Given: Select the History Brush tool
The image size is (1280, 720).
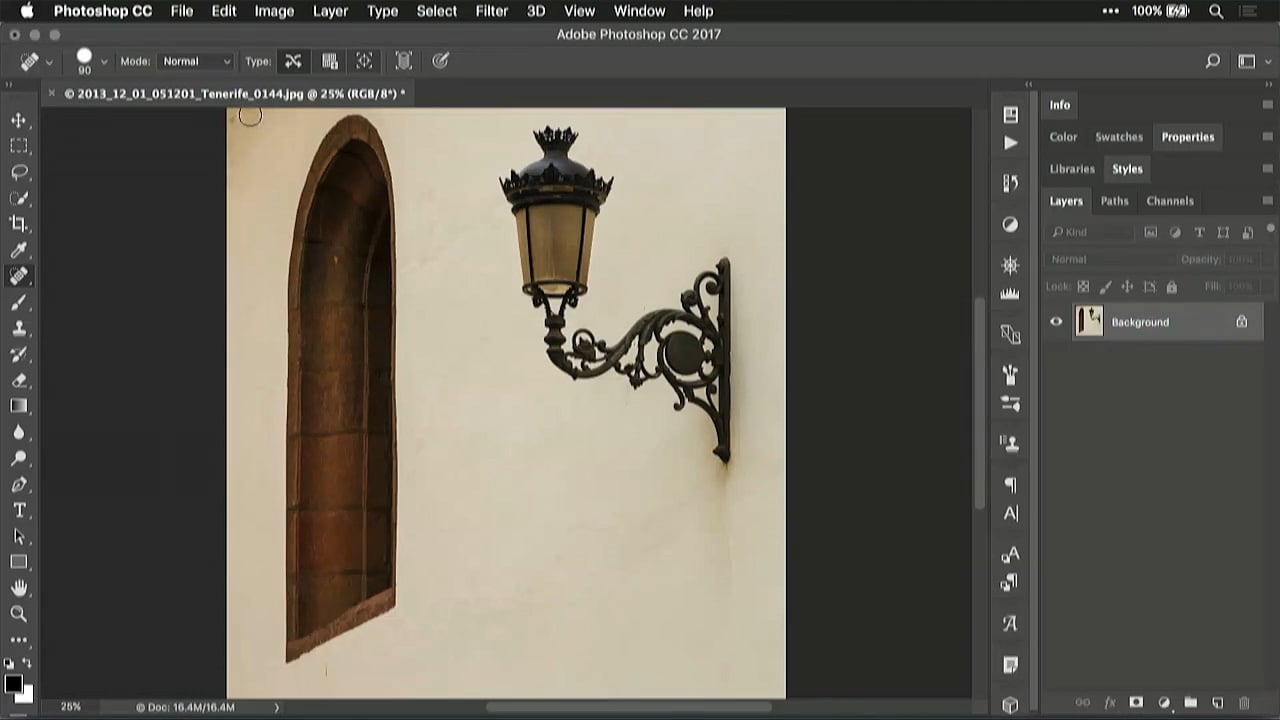Looking at the screenshot, I should click(x=19, y=354).
